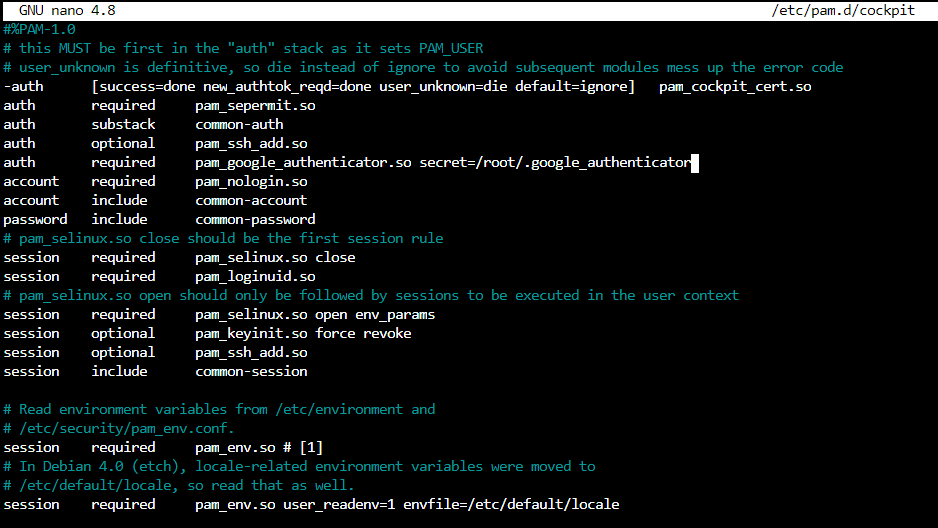Place cursor on the #%PAM-1.0 header line
This screenshot has width=938, height=528.
[39, 29]
